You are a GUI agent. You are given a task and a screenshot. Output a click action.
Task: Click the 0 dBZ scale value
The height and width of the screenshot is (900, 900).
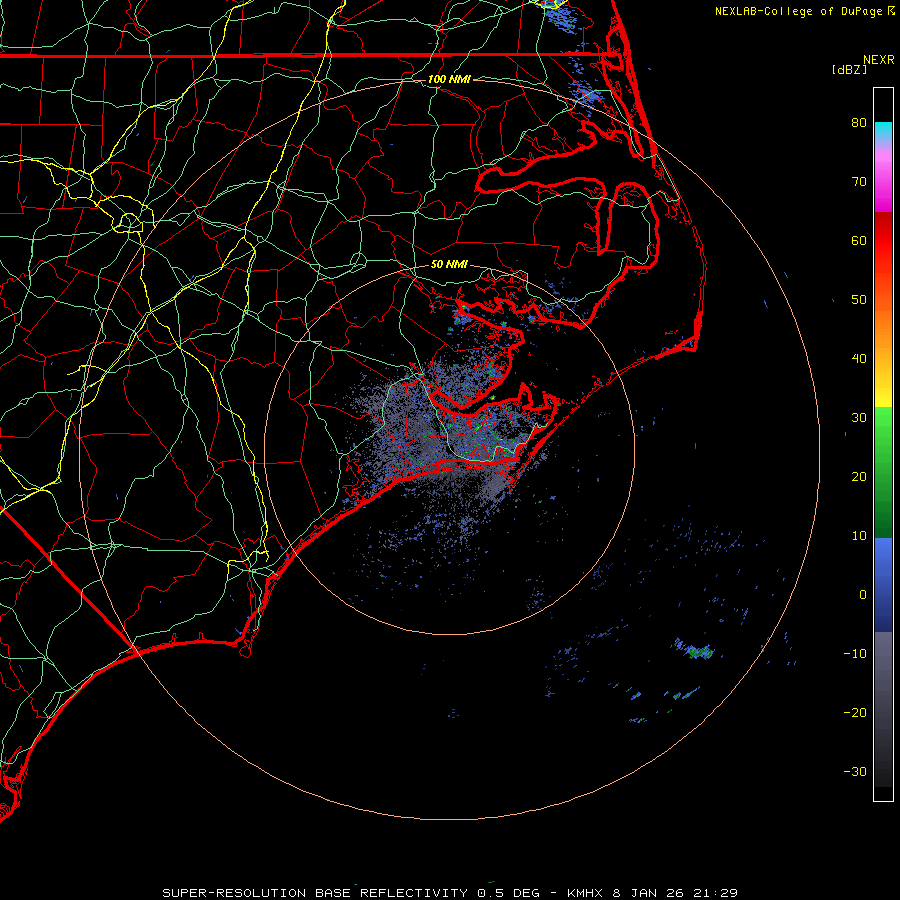(863, 595)
